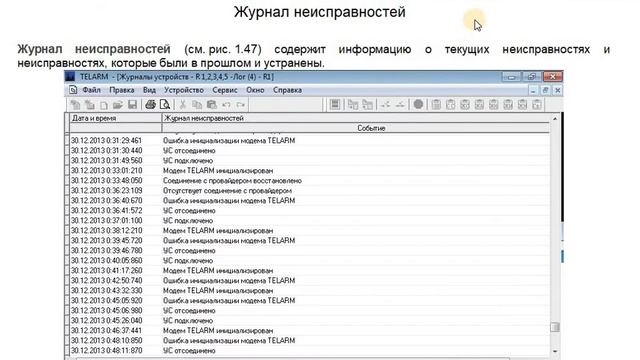Screen dimensions: 640x360
Task: Click the Cut scissors icon
Action: pyautogui.click(x=183, y=105)
